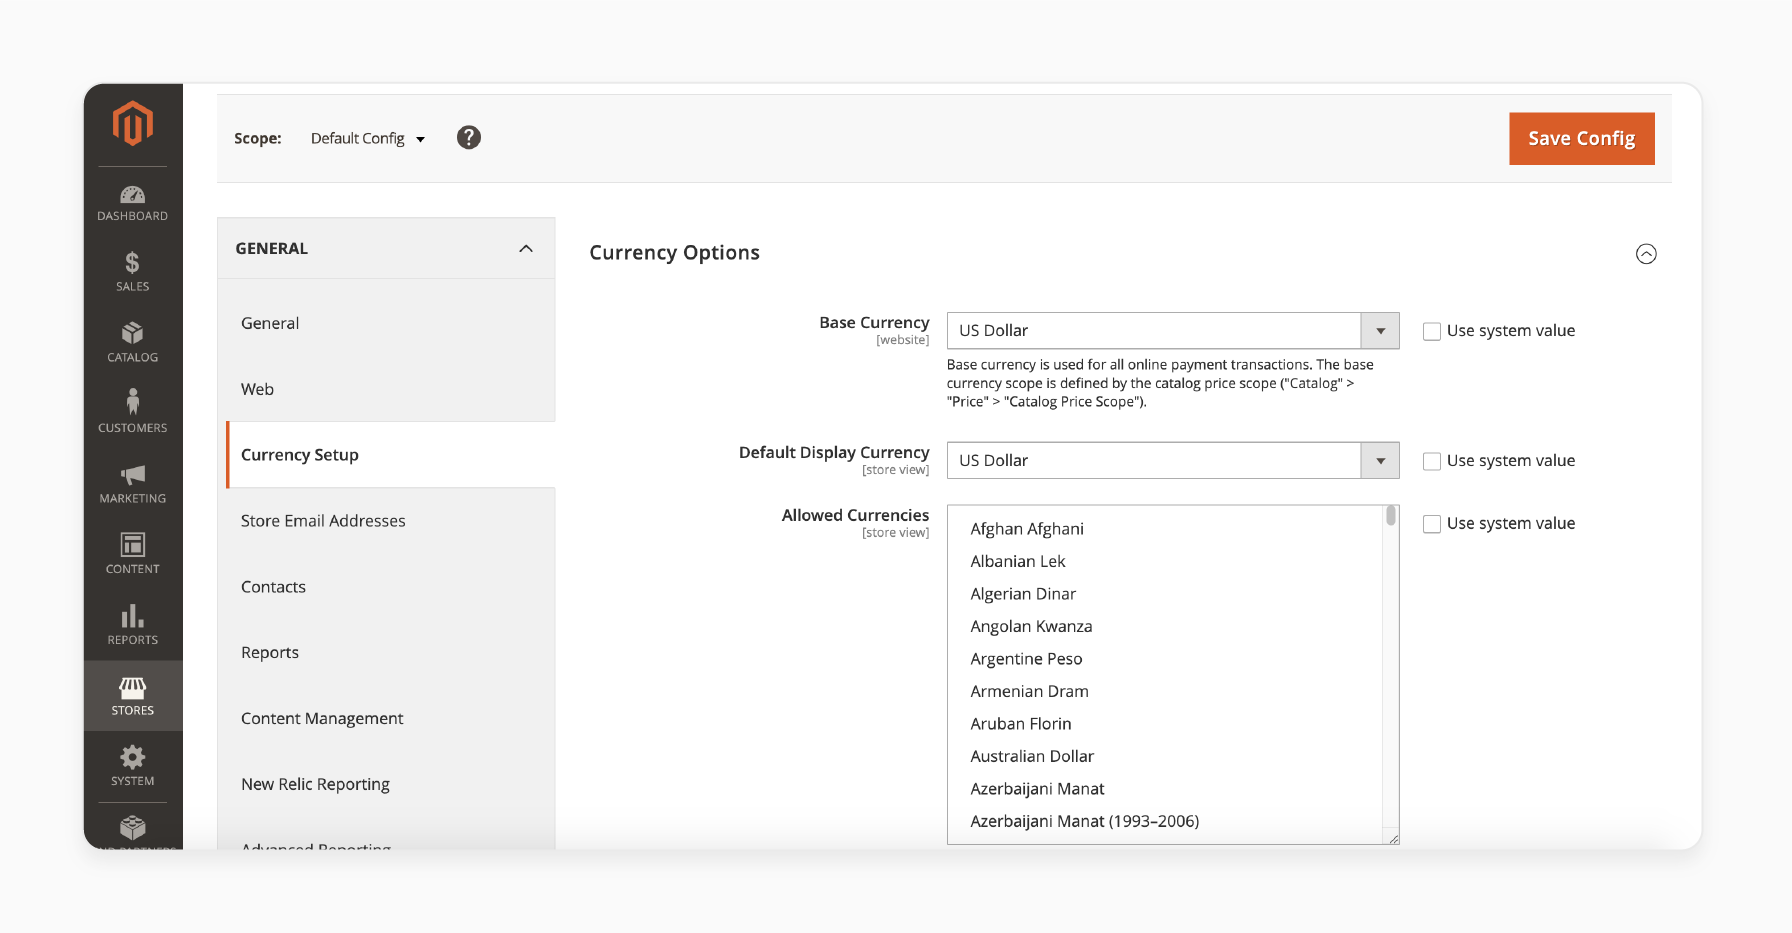Open the New Relic Reporting tab
The height and width of the screenshot is (933, 1792).
tap(386, 784)
